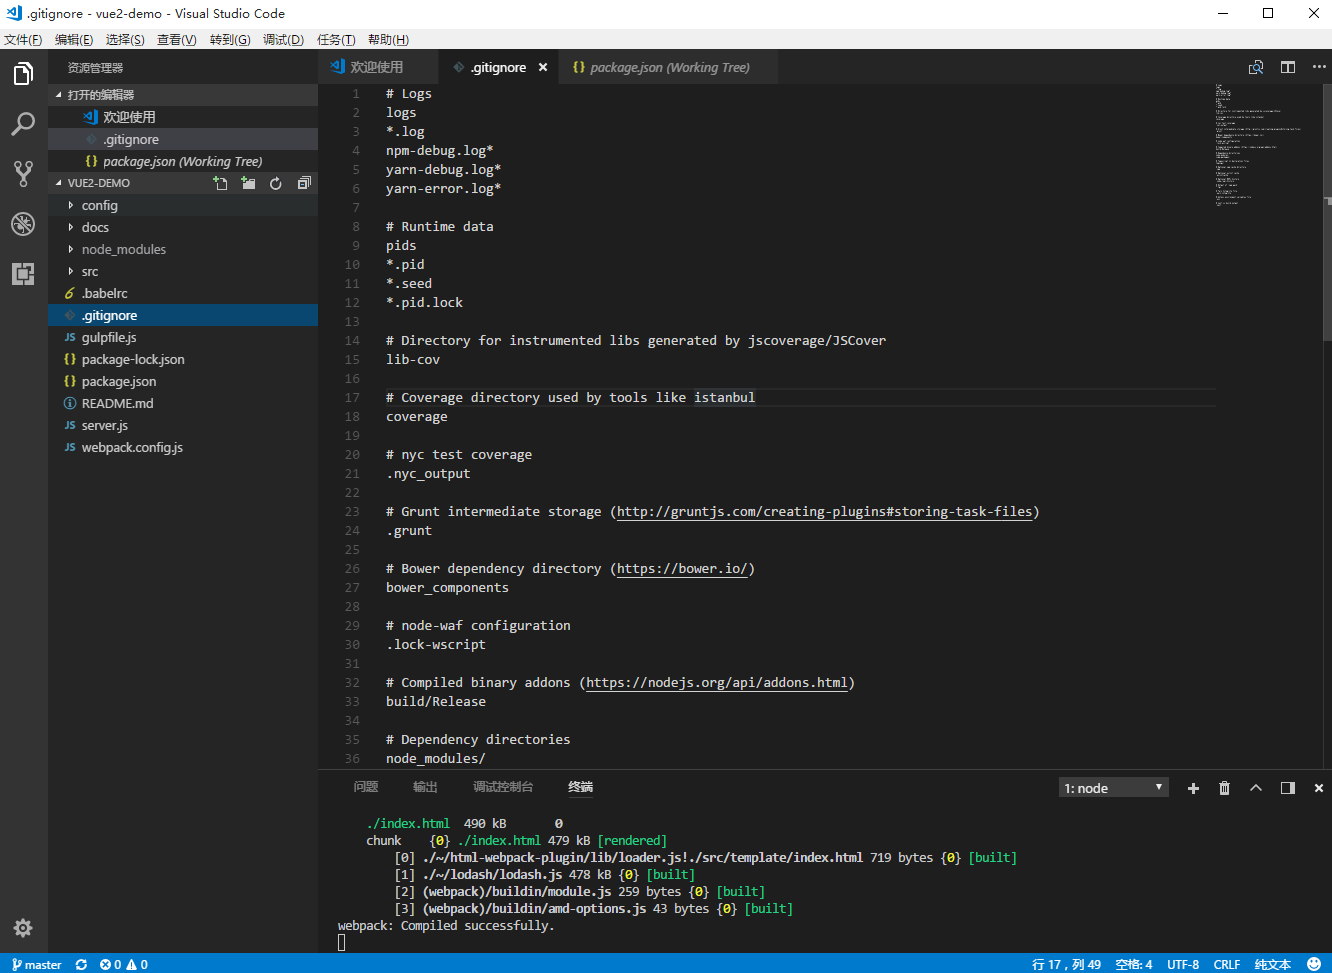Change file encoding UTF-8
Viewport: 1332px width, 973px height.
tap(1183, 964)
